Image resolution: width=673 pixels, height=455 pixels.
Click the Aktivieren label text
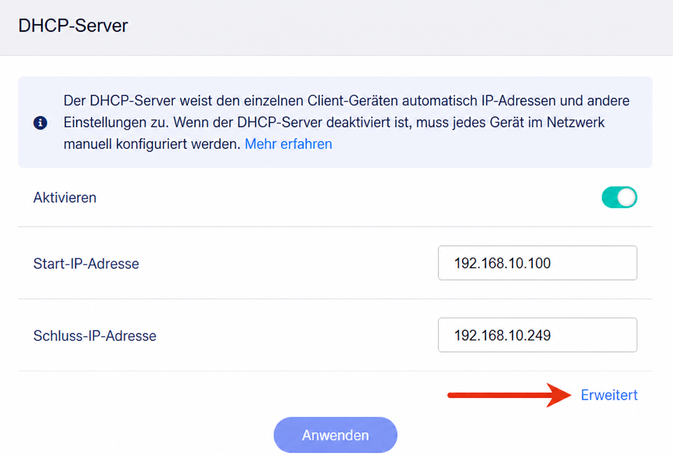65,198
